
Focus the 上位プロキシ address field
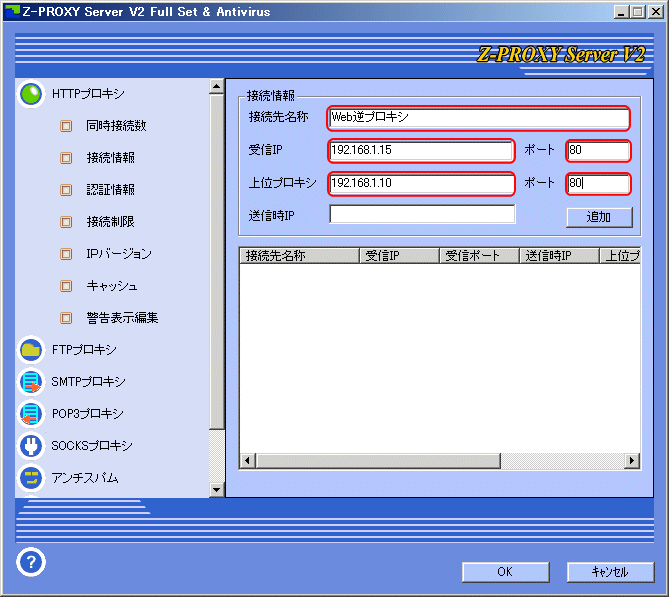click(422, 184)
